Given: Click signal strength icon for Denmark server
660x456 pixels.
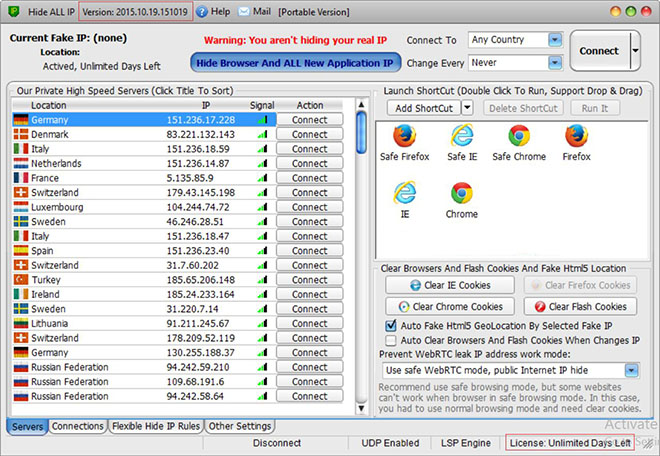Looking at the screenshot, I should (262, 134).
